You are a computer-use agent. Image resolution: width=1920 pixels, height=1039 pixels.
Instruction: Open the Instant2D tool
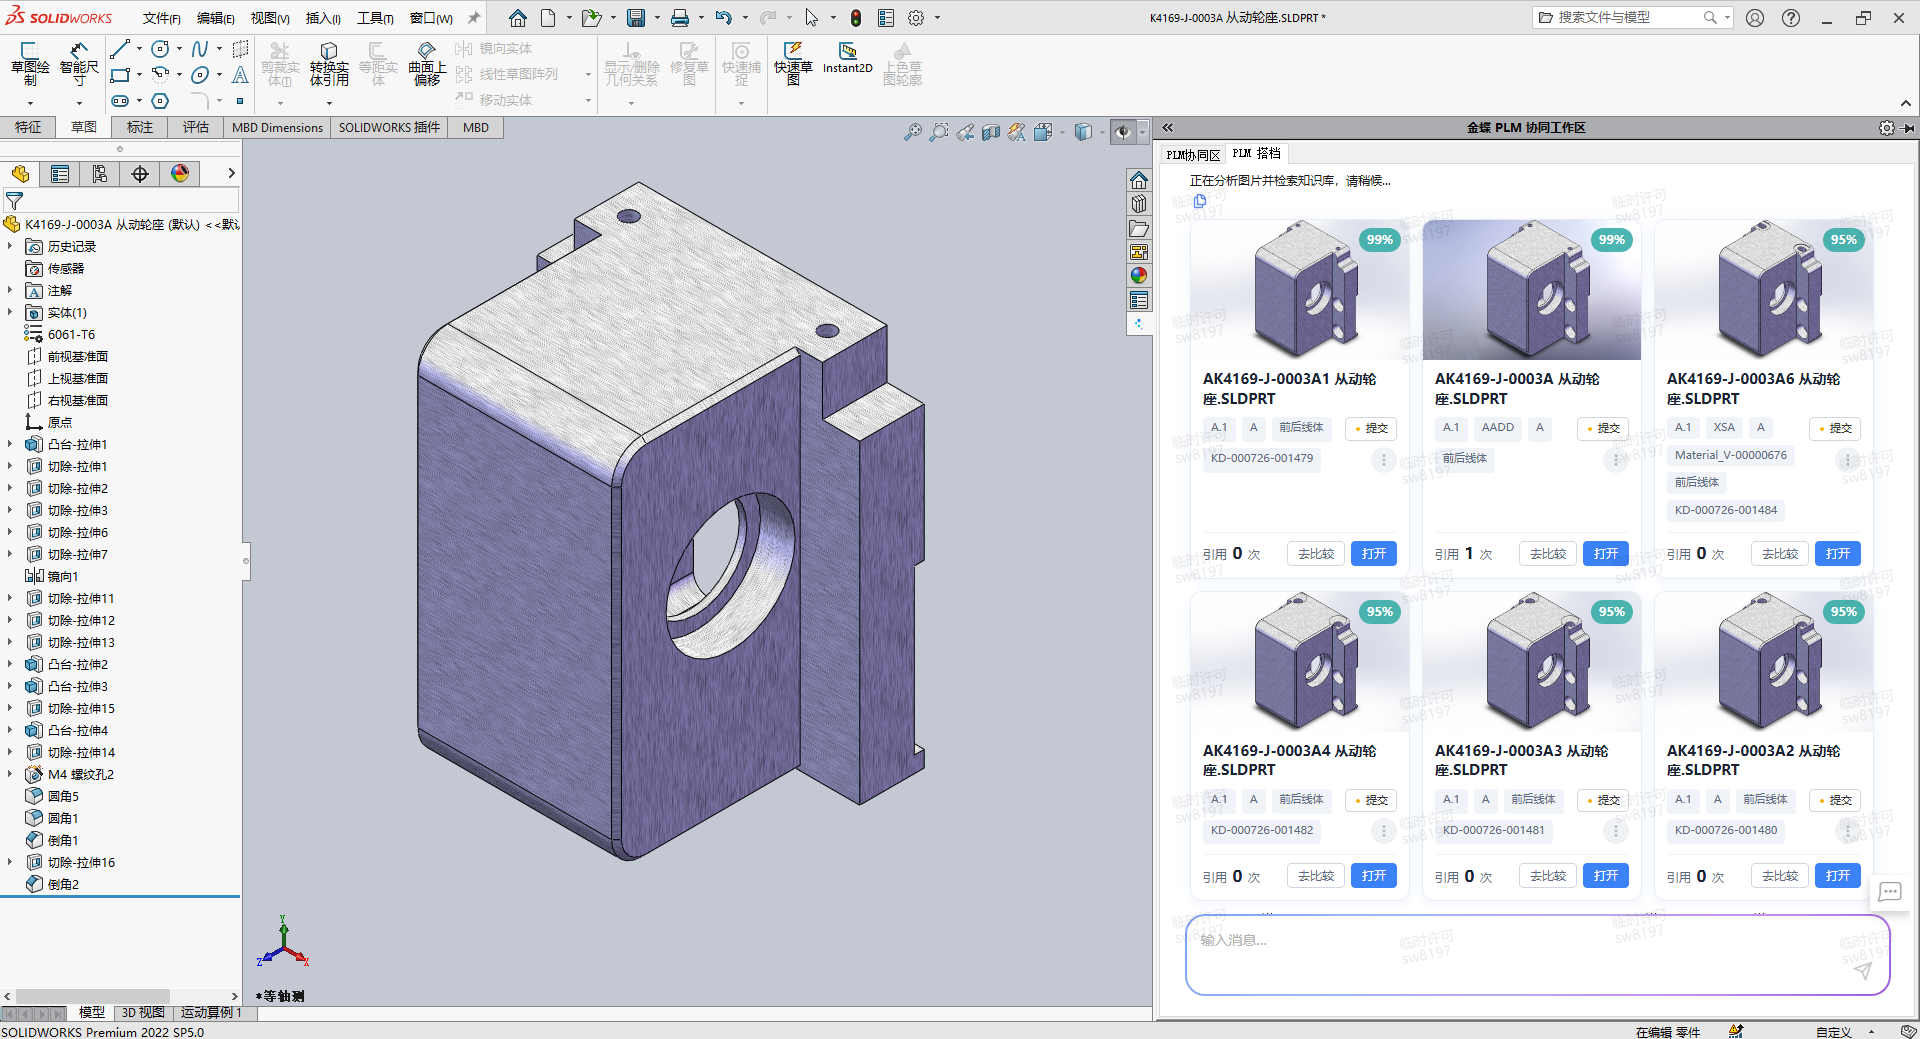point(848,59)
